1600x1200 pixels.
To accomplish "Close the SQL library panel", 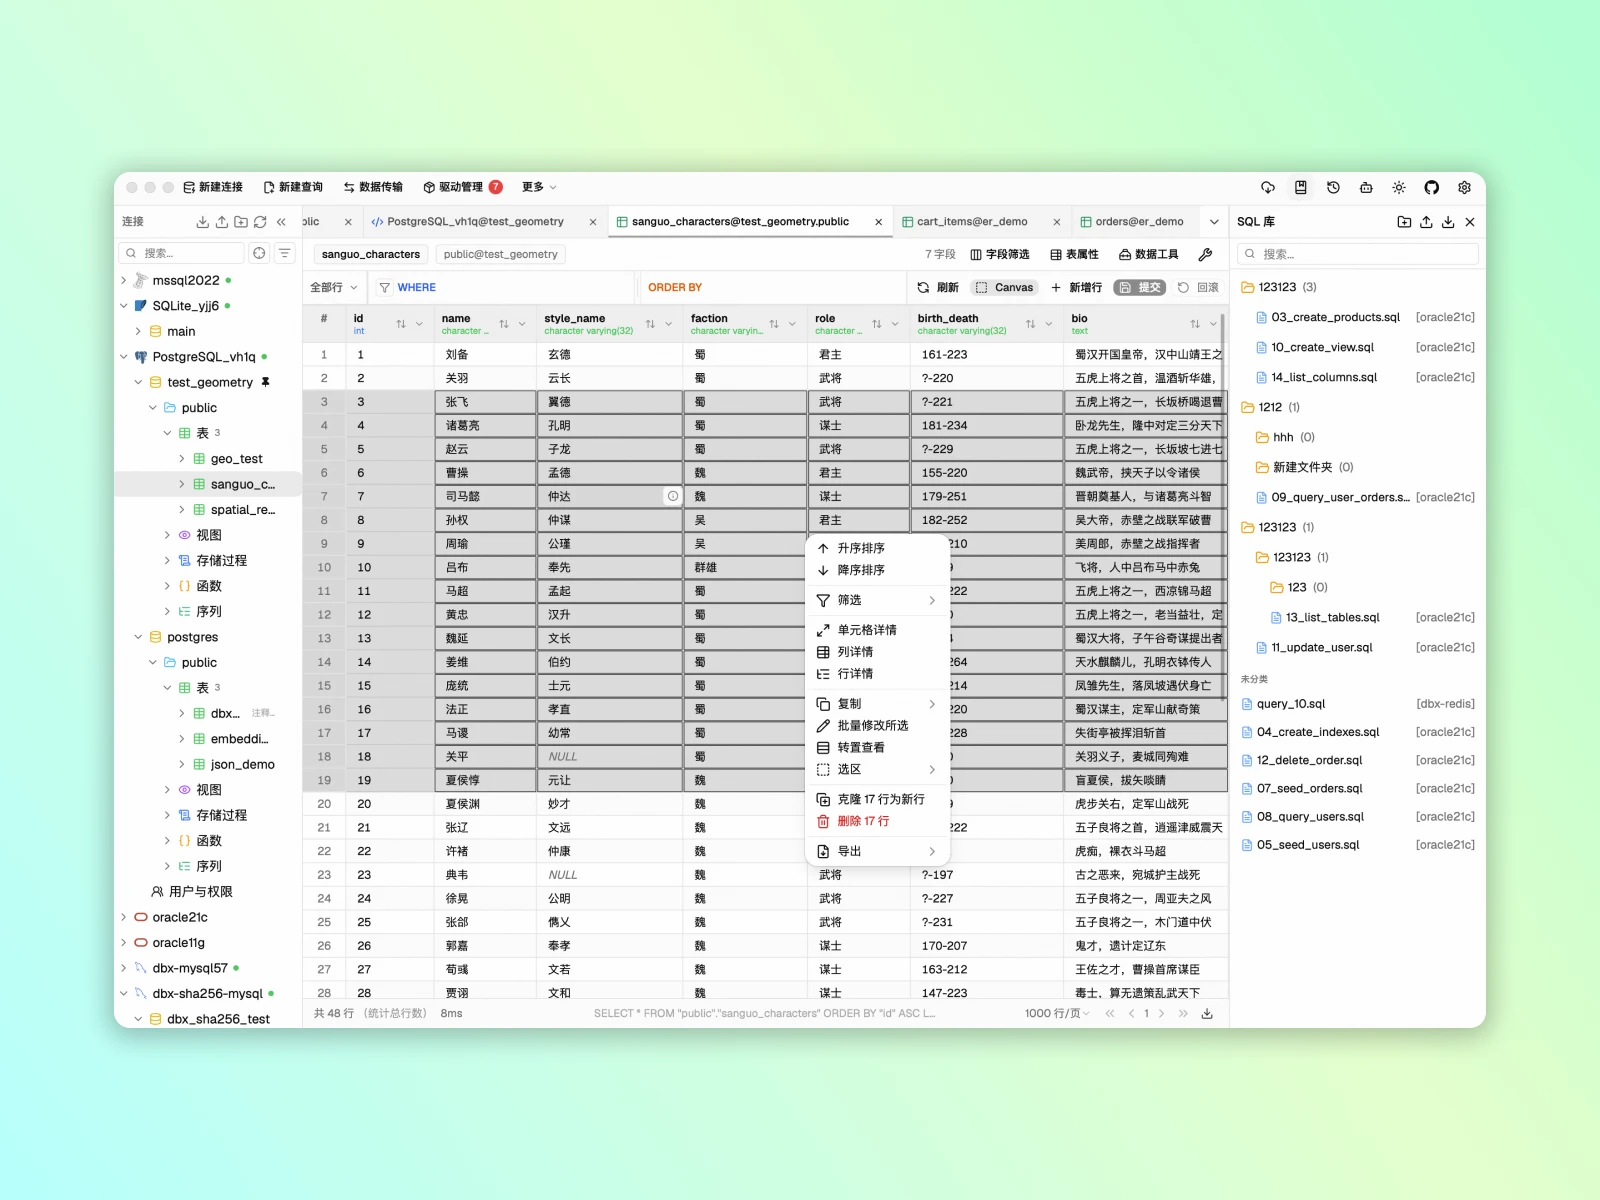I will (1470, 222).
